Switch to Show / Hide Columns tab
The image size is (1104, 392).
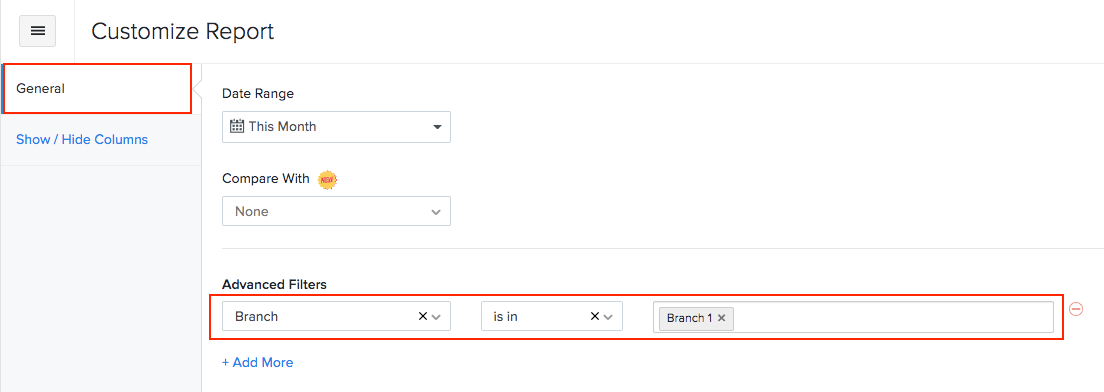coord(82,139)
